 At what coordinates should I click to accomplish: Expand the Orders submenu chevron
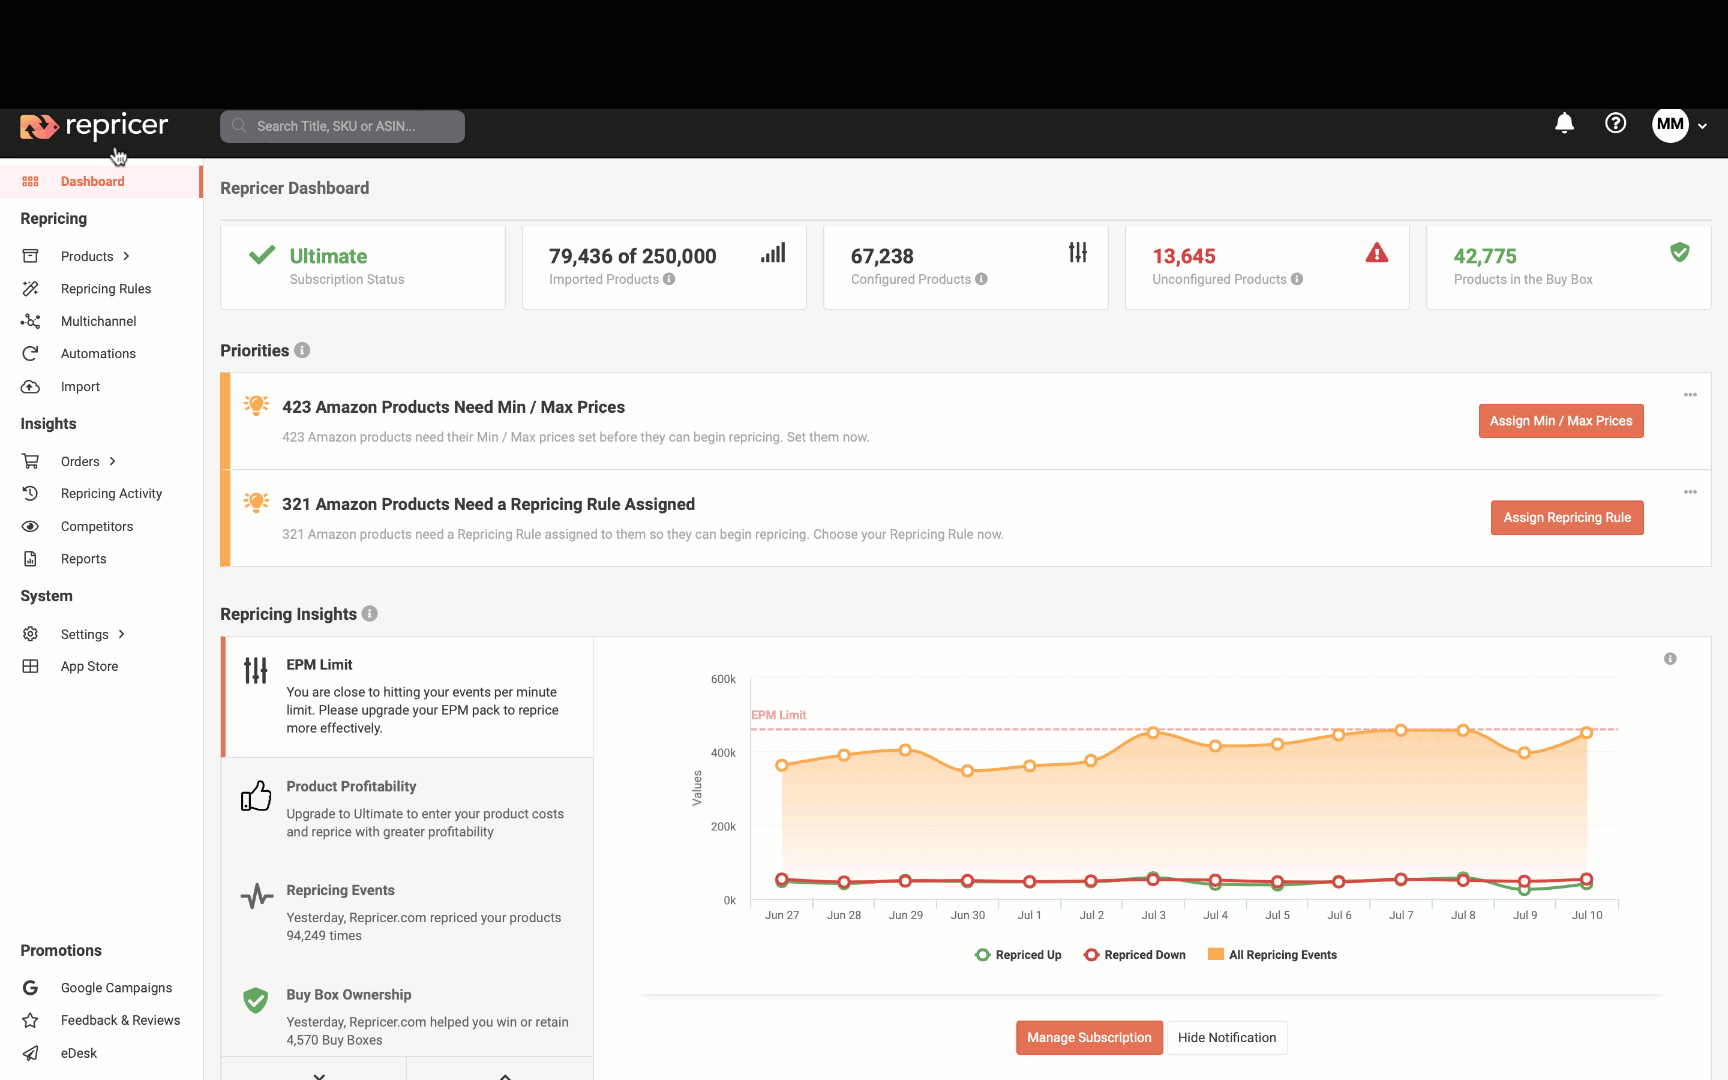pos(113,461)
